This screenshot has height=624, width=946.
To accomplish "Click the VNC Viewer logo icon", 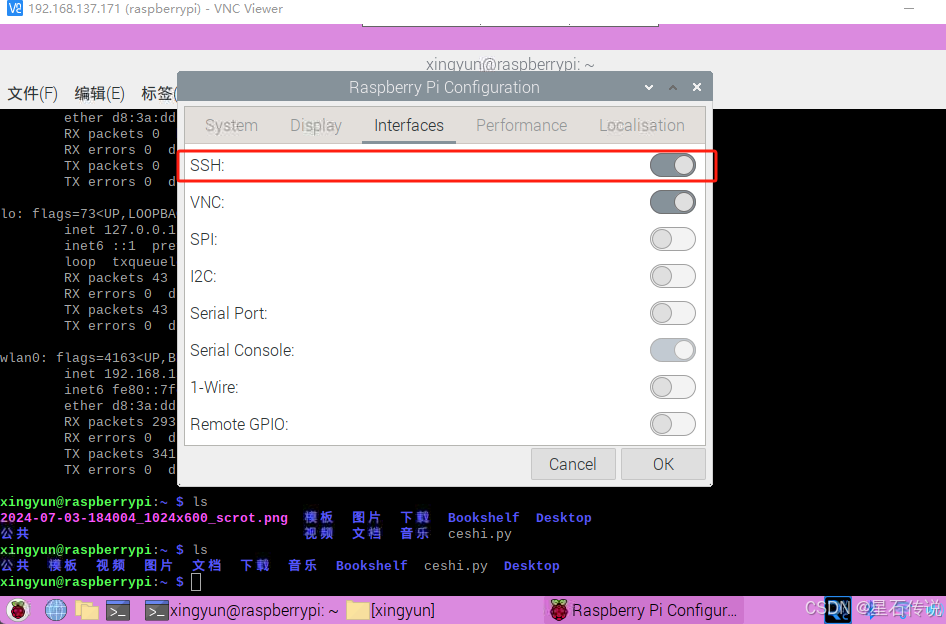I will 14,8.
